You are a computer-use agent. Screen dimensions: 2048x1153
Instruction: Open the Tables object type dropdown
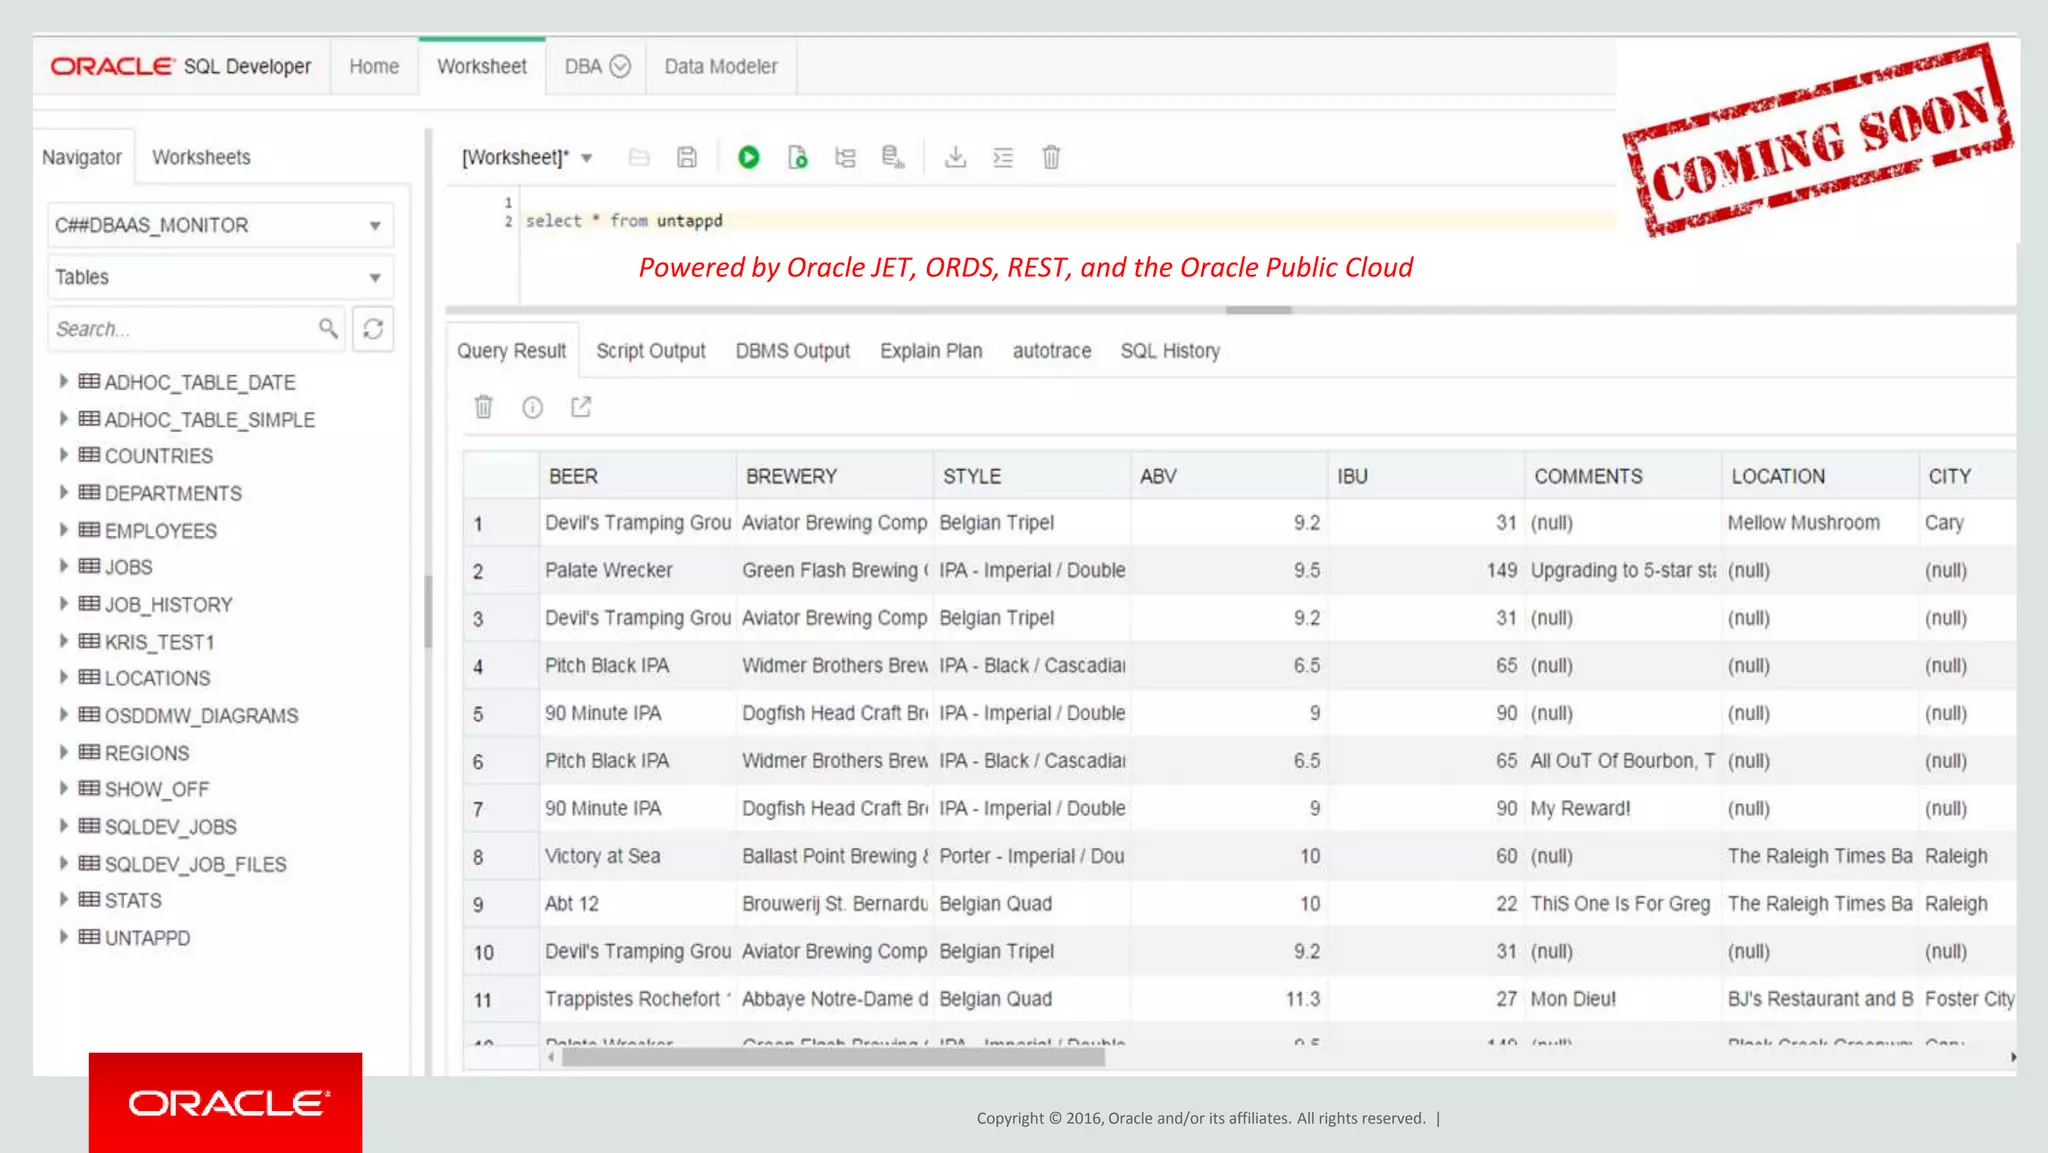click(x=220, y=277)
